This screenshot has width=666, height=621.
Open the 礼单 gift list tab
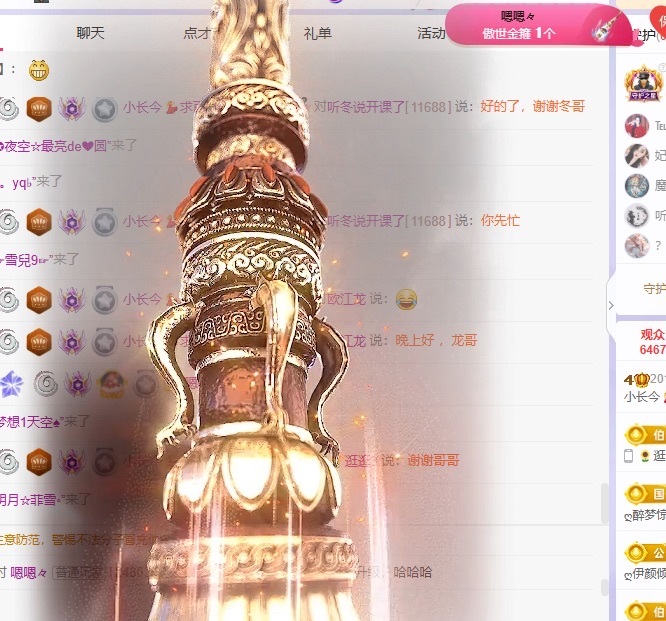point(317,33)
